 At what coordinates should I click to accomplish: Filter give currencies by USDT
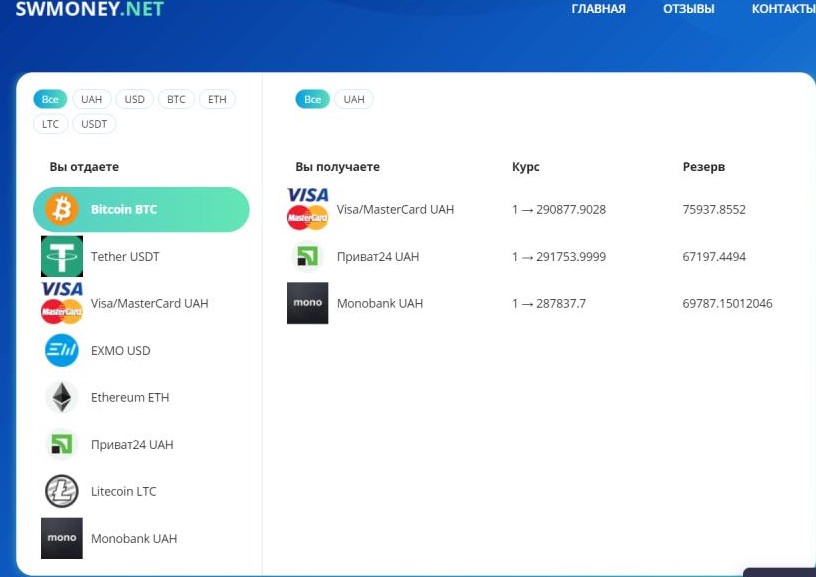[x=94, y=124]
